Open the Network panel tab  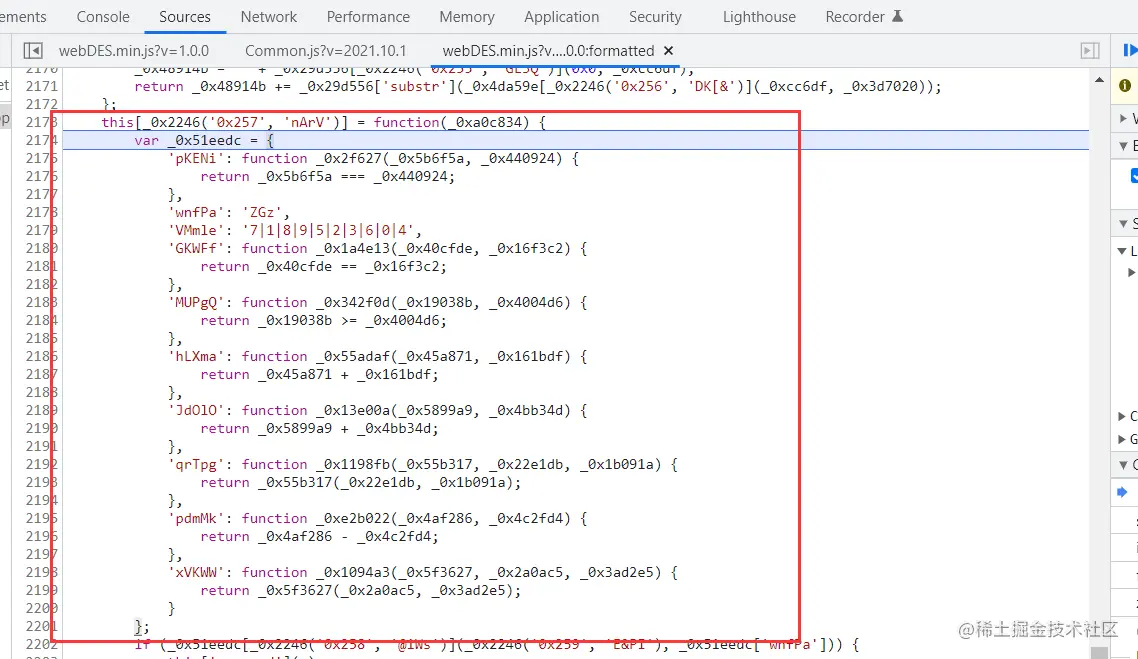269,17
